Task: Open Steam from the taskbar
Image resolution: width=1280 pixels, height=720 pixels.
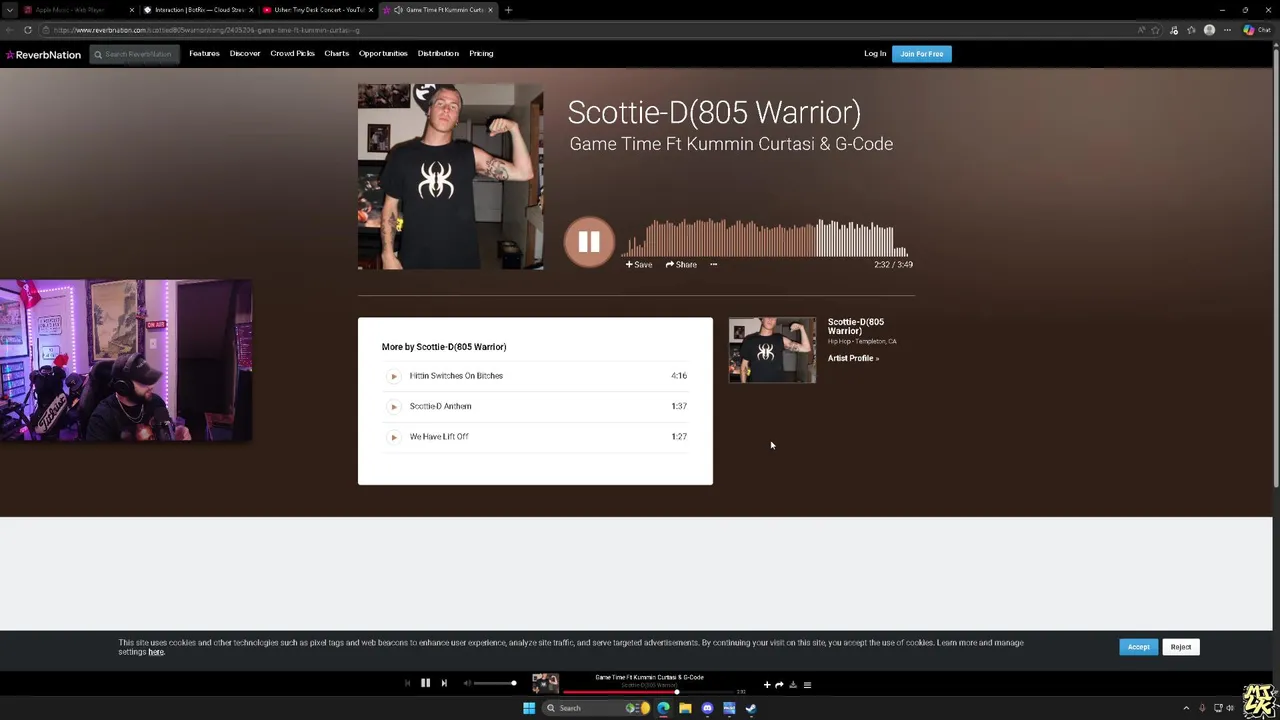Action: pyautogui.click(x=751, y=708)
